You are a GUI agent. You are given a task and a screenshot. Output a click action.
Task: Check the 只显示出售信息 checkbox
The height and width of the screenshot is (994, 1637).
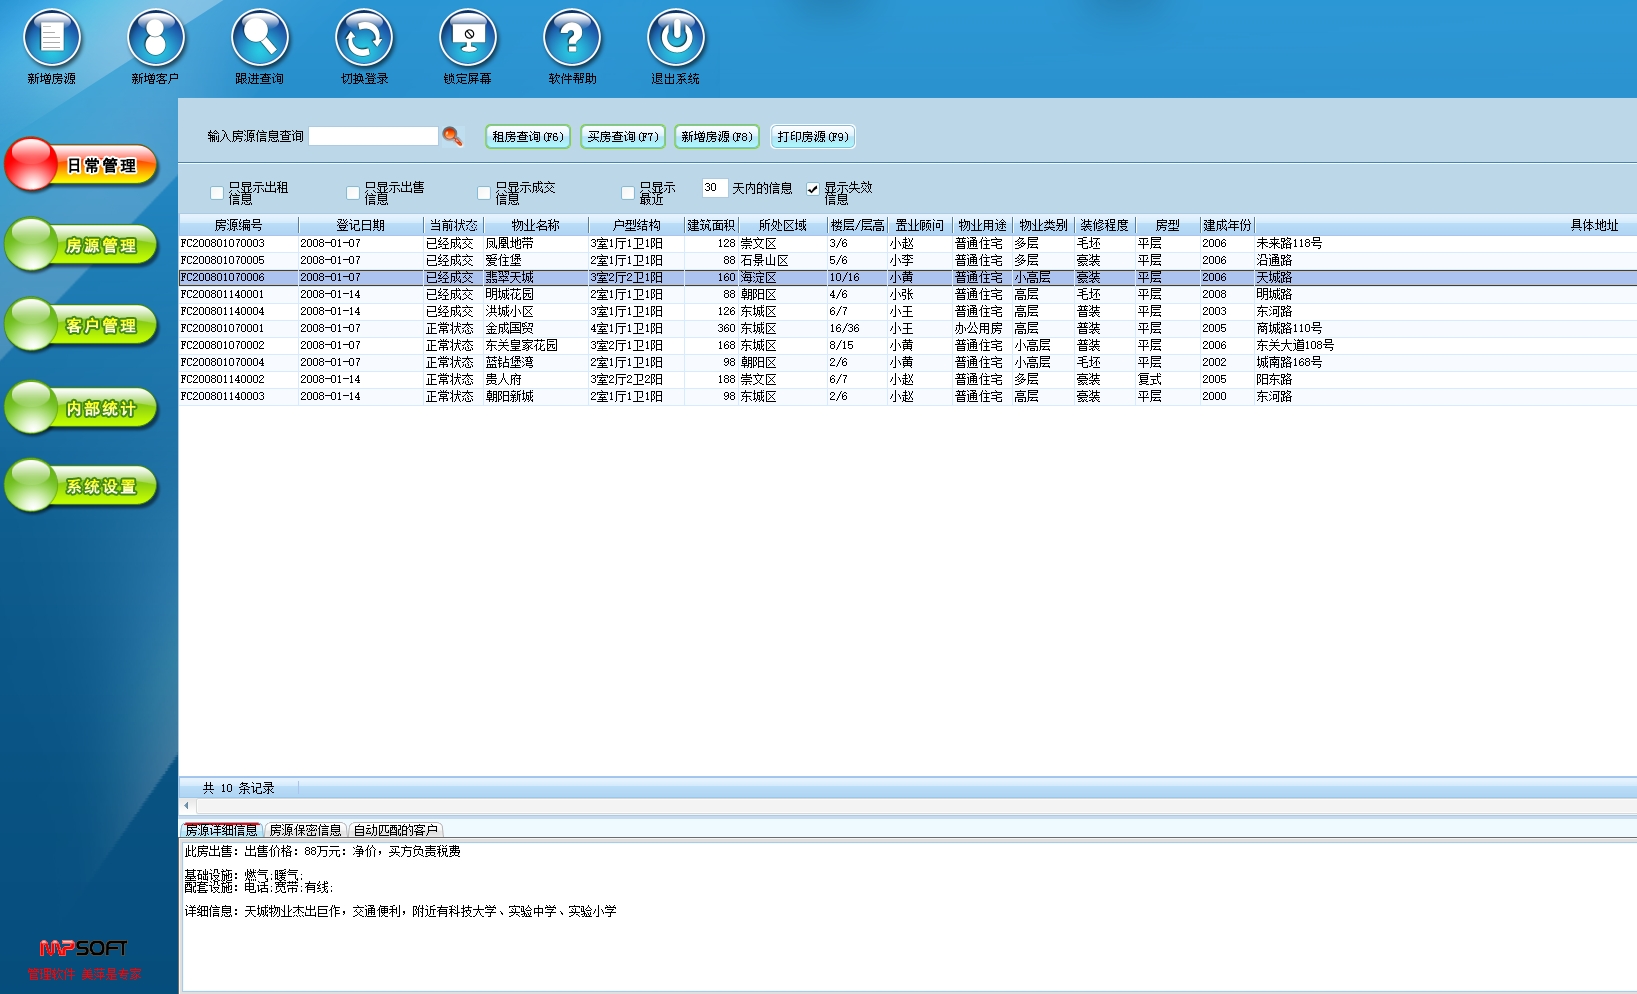point(353,193)
